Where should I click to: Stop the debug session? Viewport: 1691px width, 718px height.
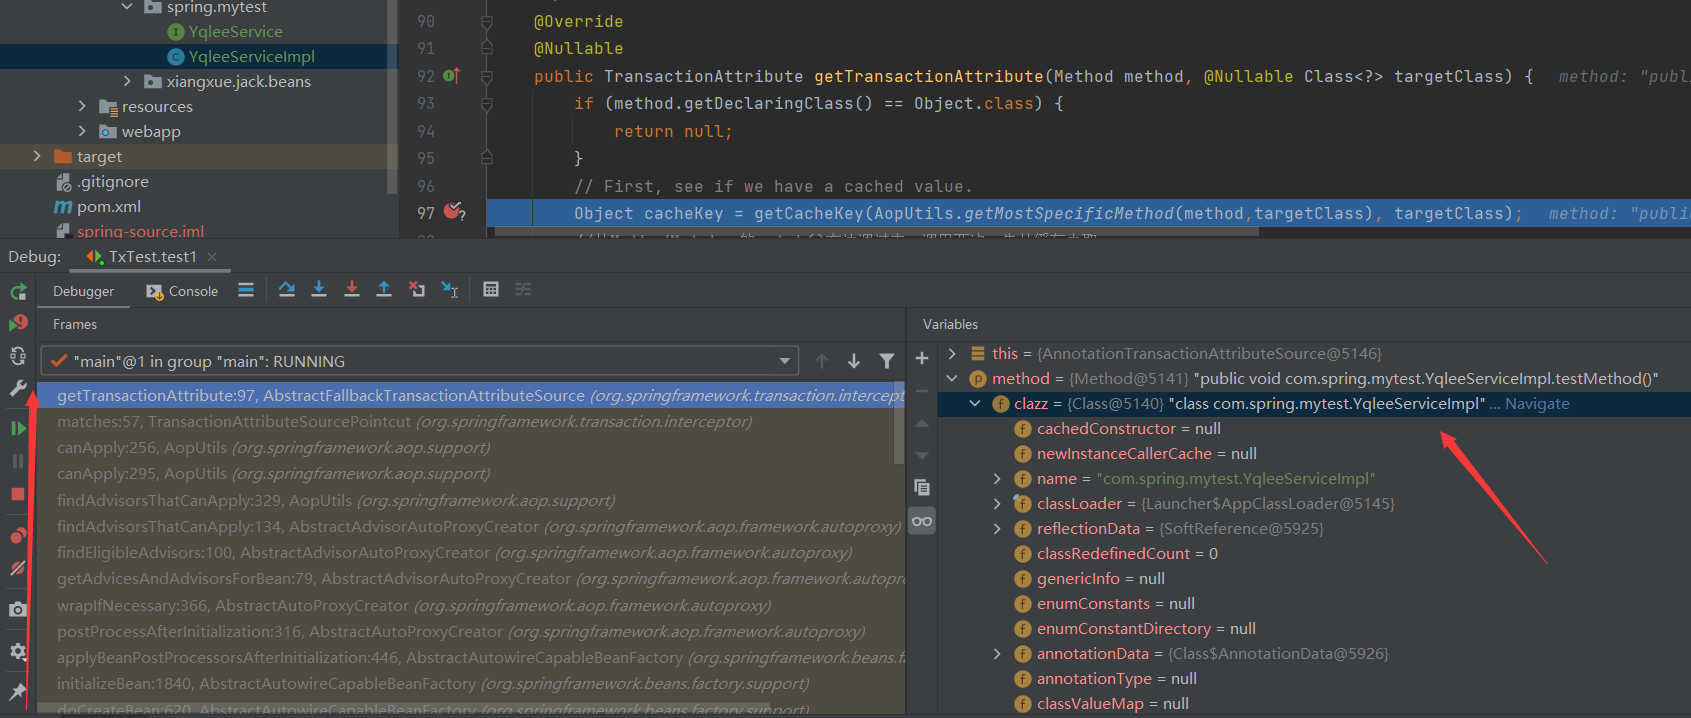(18, 494)
